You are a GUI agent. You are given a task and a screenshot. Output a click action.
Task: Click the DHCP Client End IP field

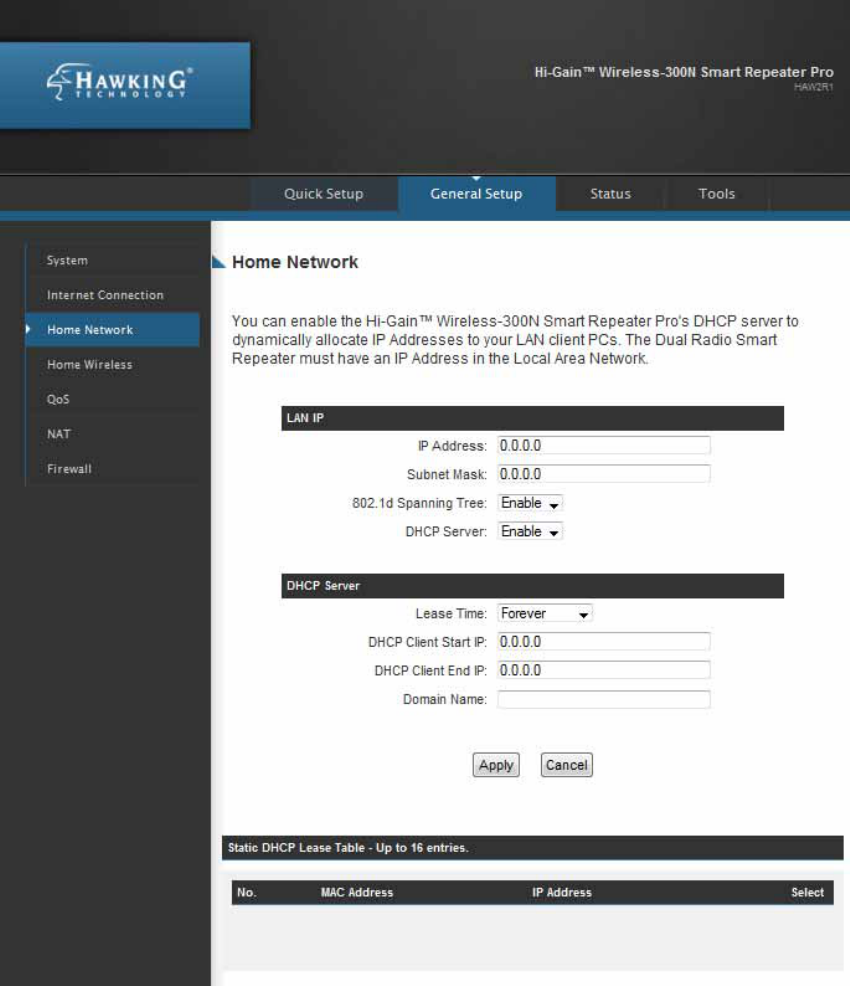[x=604, y=670]
